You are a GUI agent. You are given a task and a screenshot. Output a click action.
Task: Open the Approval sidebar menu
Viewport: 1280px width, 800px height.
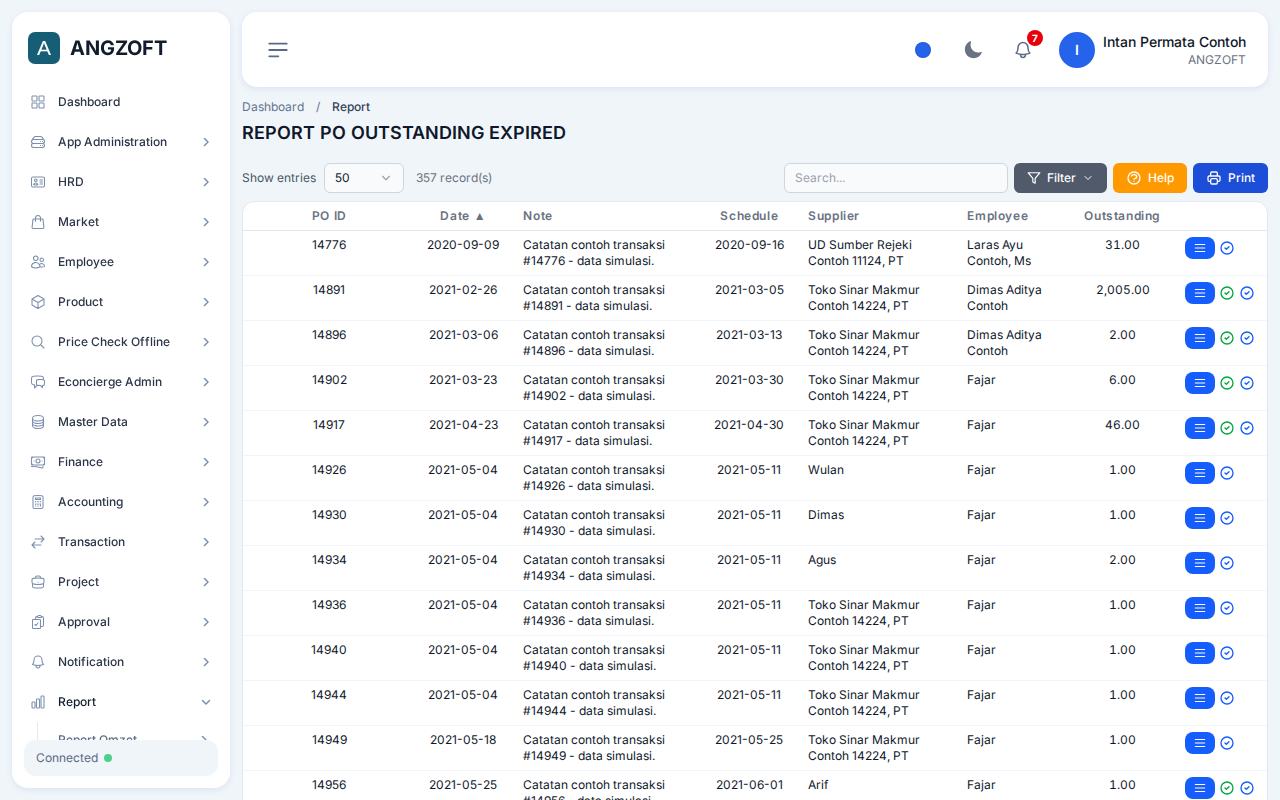pos(121,622)
